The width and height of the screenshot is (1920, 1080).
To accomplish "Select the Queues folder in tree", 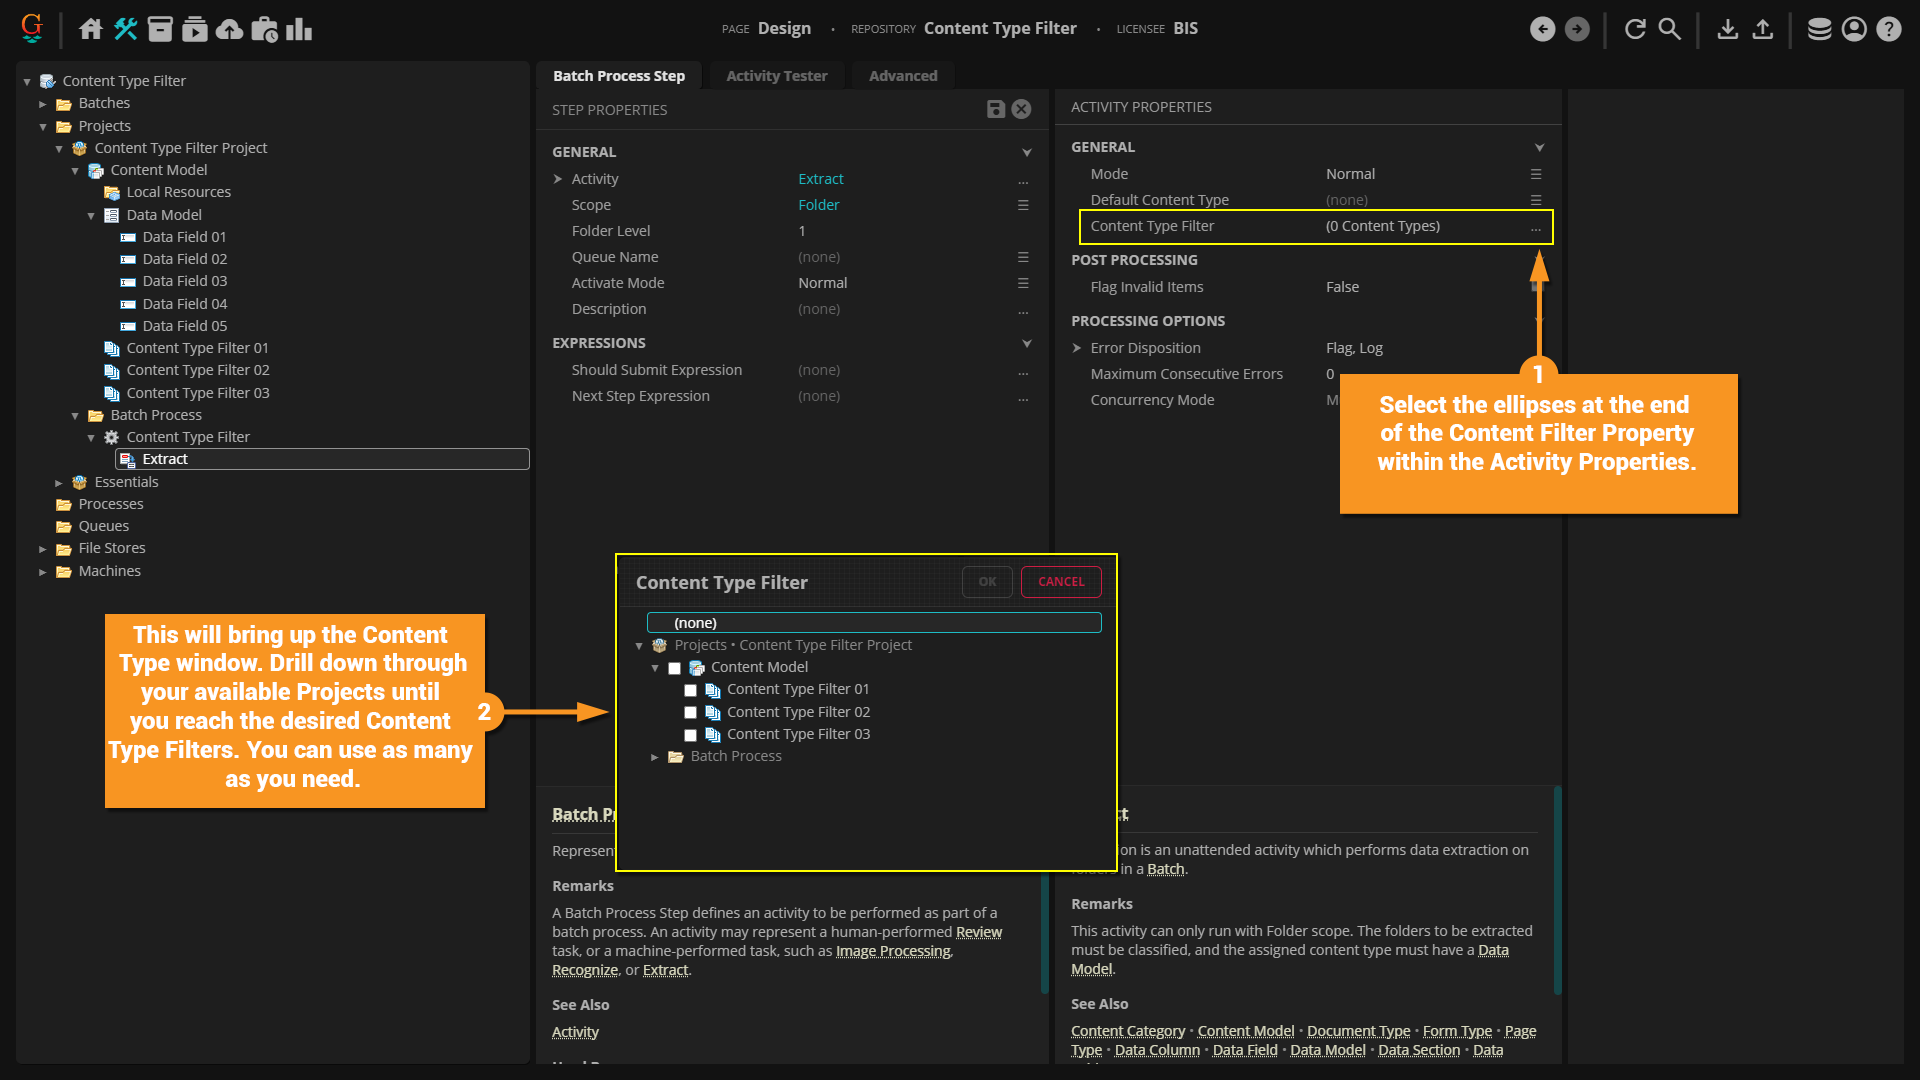I will pyautogui.click(x=103, y=526).
